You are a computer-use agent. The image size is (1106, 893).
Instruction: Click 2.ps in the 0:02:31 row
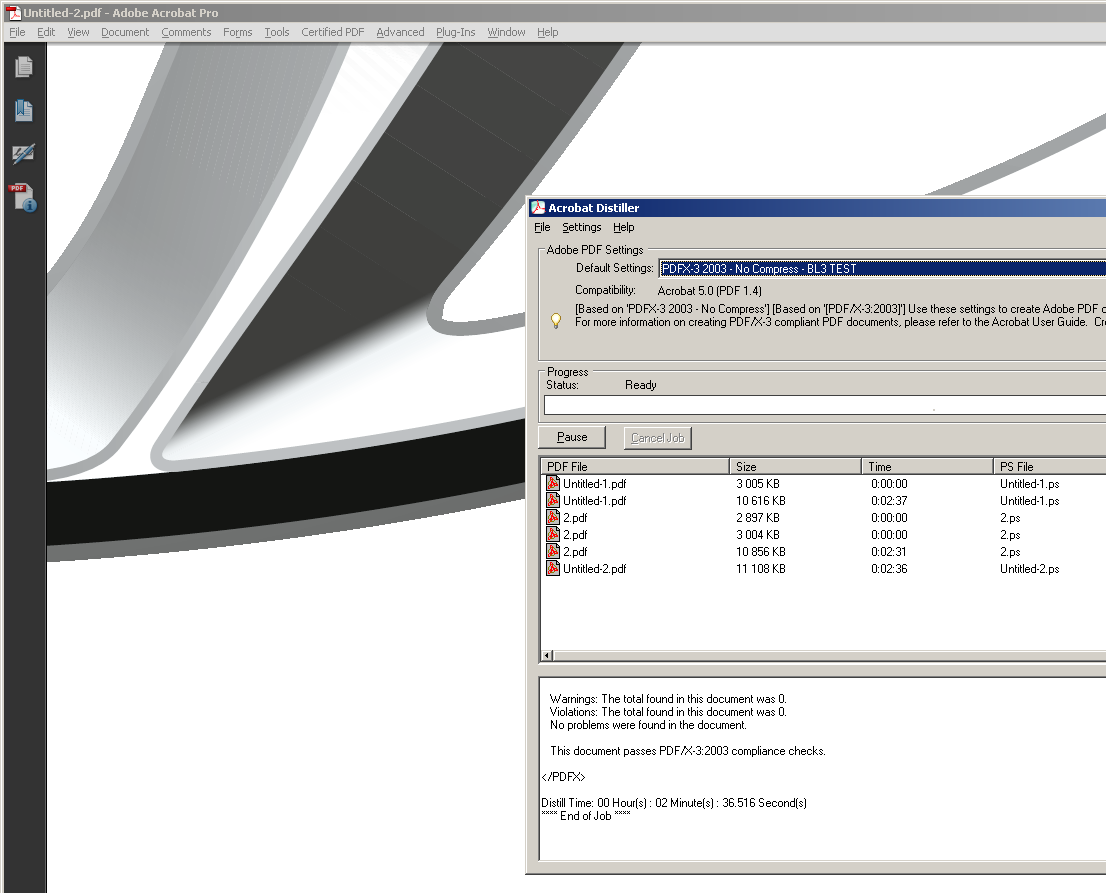click(1010, 552)
